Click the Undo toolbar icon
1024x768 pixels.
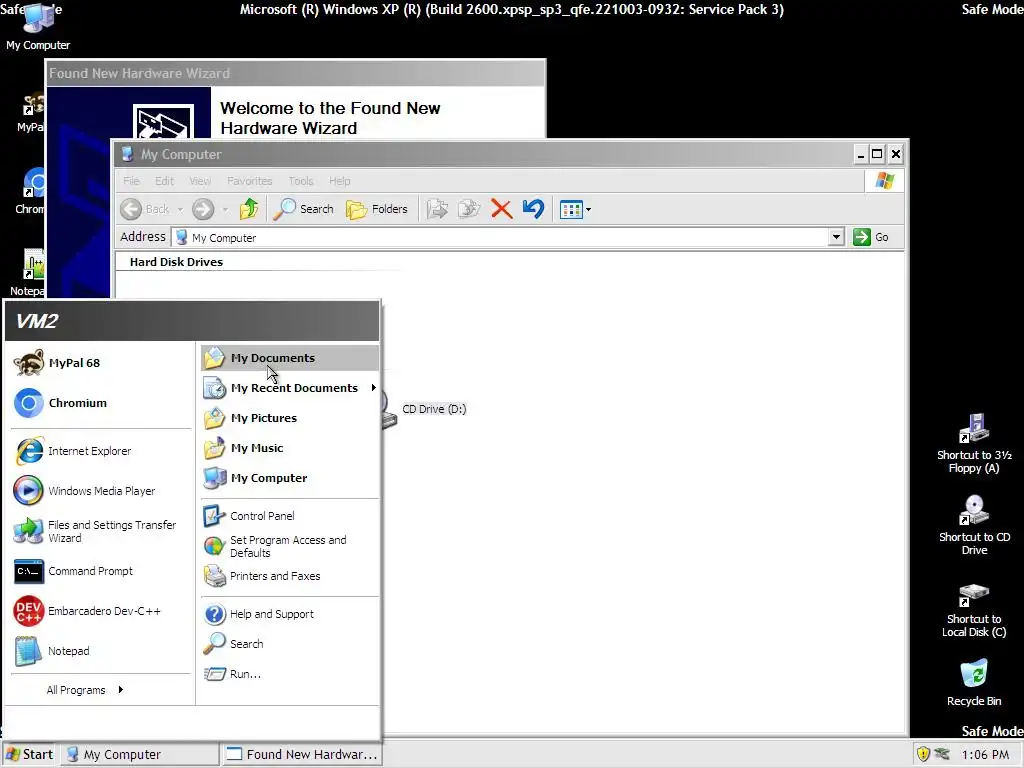(x=533, y=209)
